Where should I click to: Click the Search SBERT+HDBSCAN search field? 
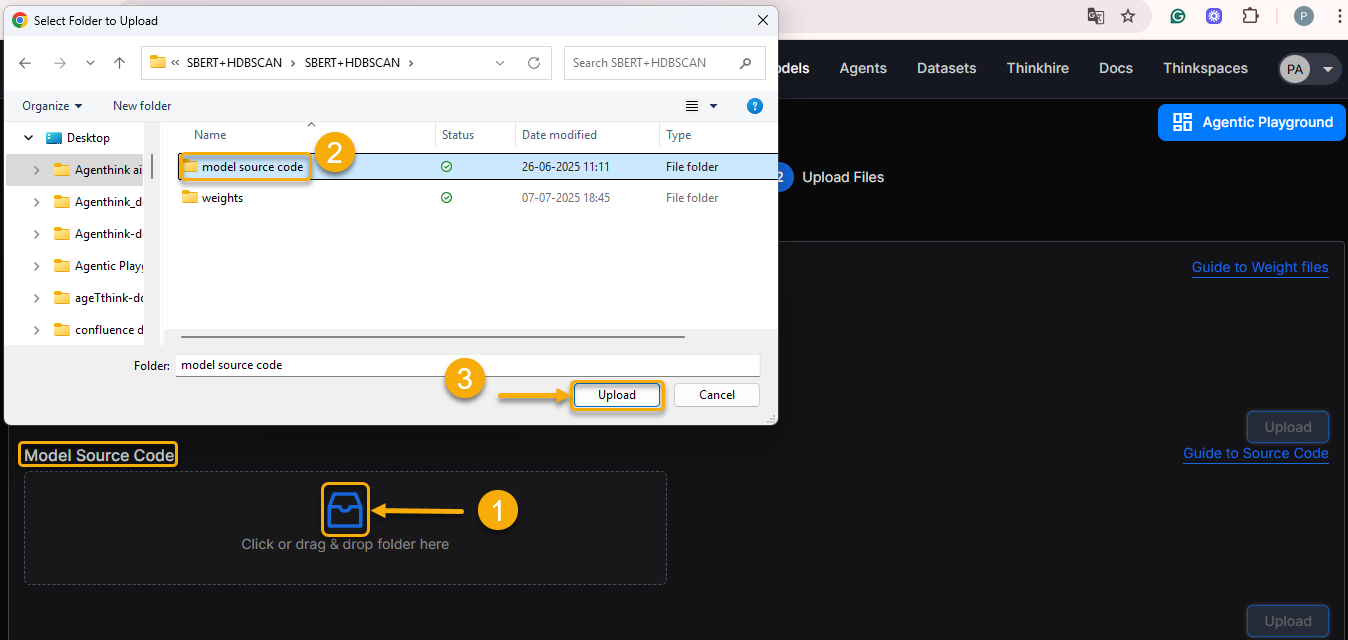pyautogui.click(x=652, y=63)
